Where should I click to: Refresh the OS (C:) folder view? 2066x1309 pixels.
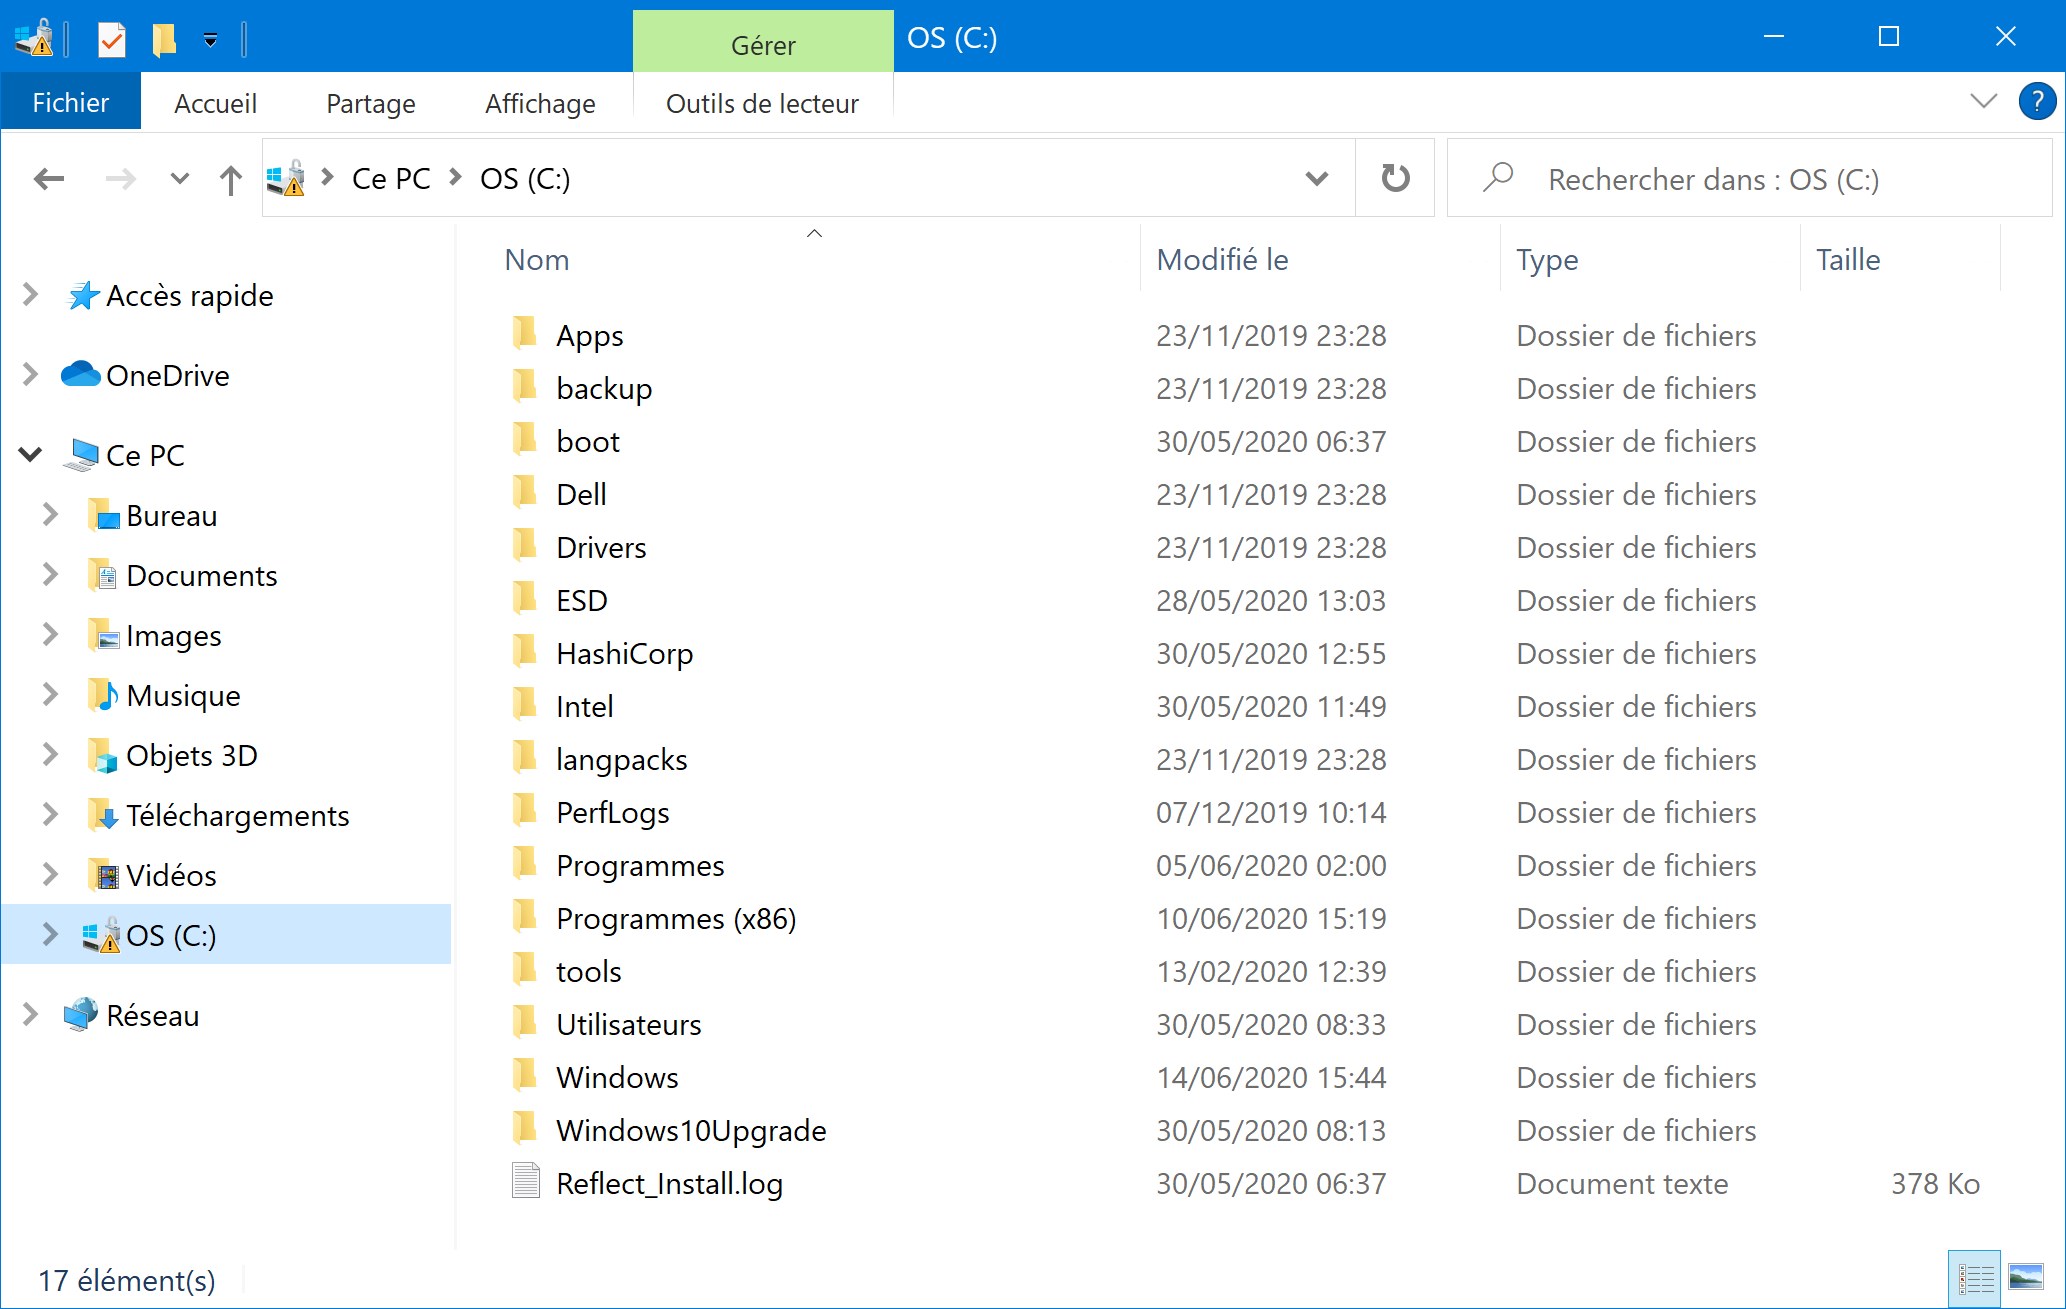1395,179
